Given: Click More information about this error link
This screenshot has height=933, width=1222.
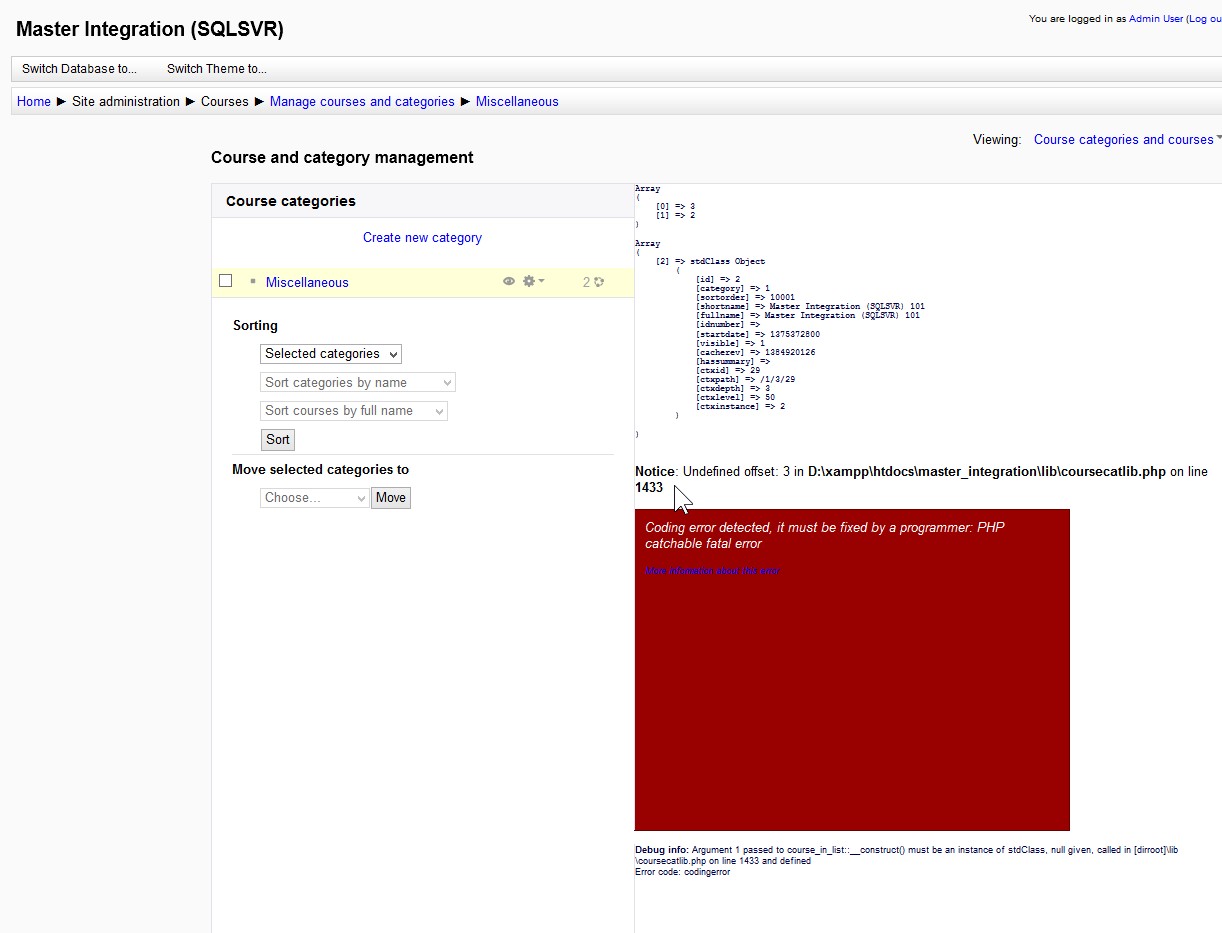Looking at the screenshot, I should point(712,571).
